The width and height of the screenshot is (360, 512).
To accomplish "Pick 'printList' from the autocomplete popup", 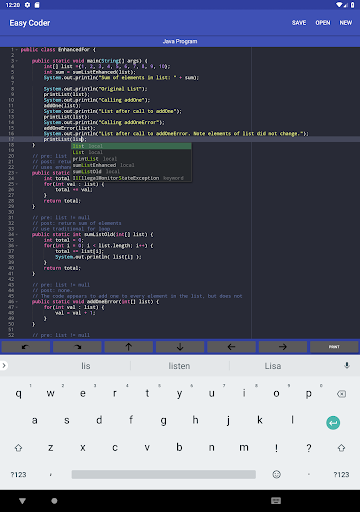I will (x=132, y=159).
